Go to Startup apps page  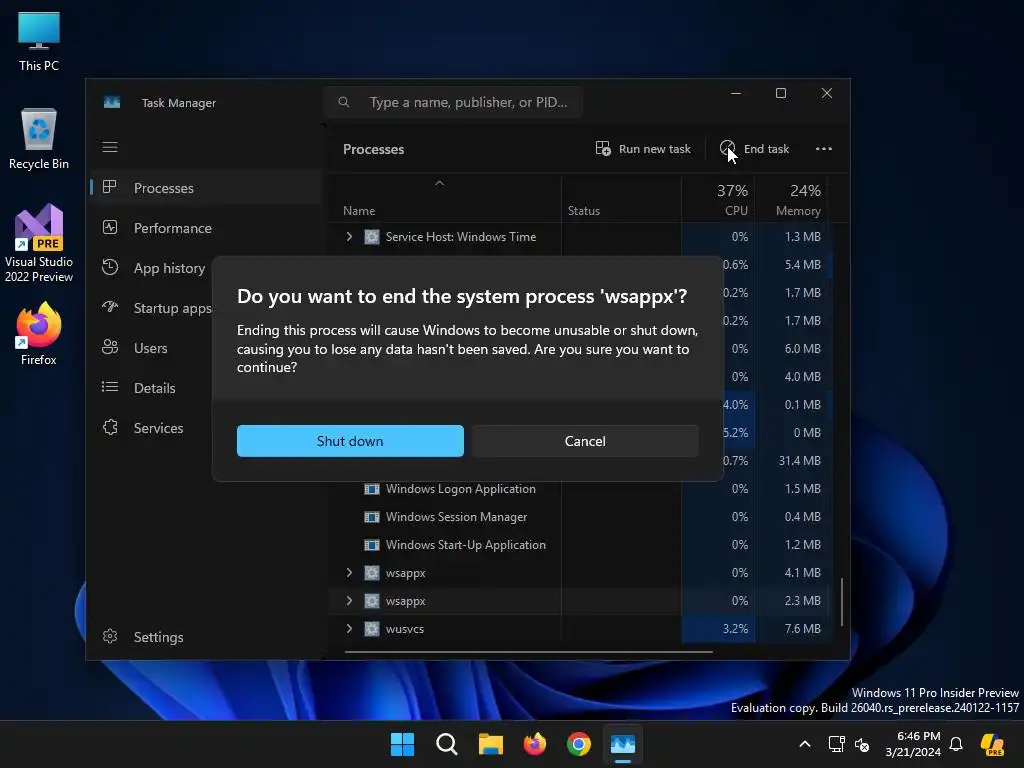pyautogui.click(x=152, y=308)
